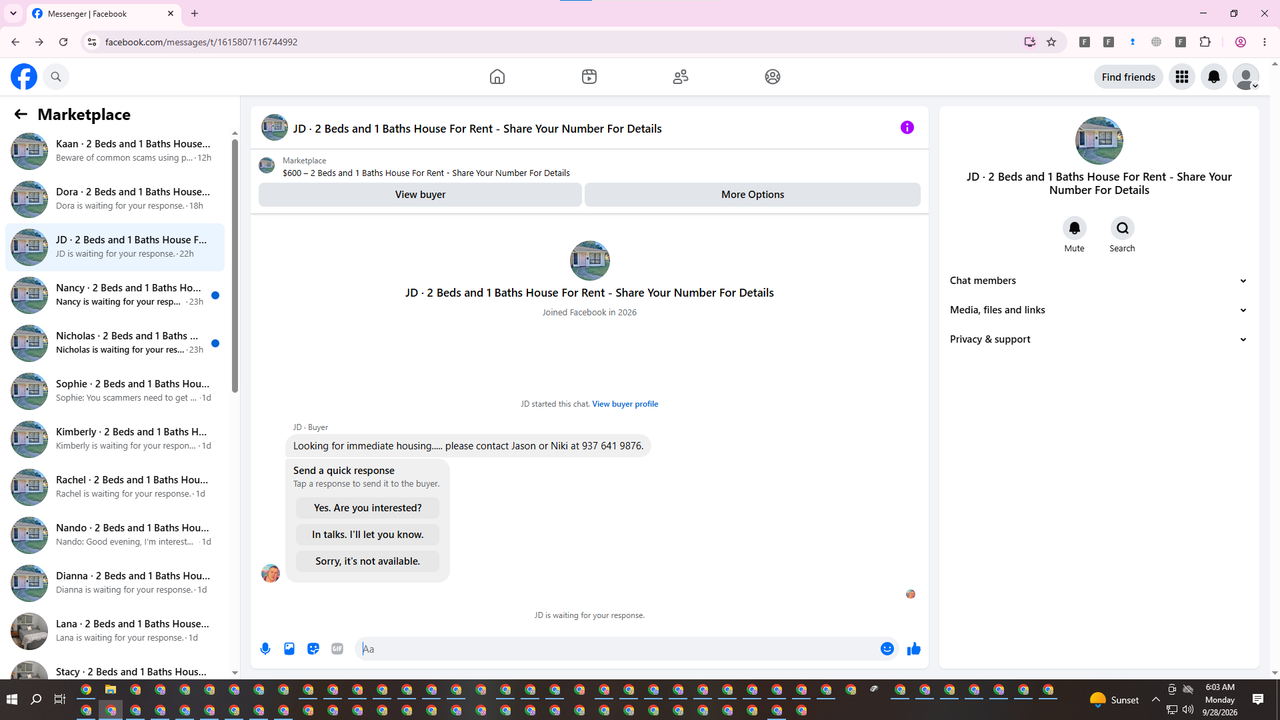This screenshot has height=720, width=1280.
Task: Open Sophie's conversation in the list
Action: [115, 391]
